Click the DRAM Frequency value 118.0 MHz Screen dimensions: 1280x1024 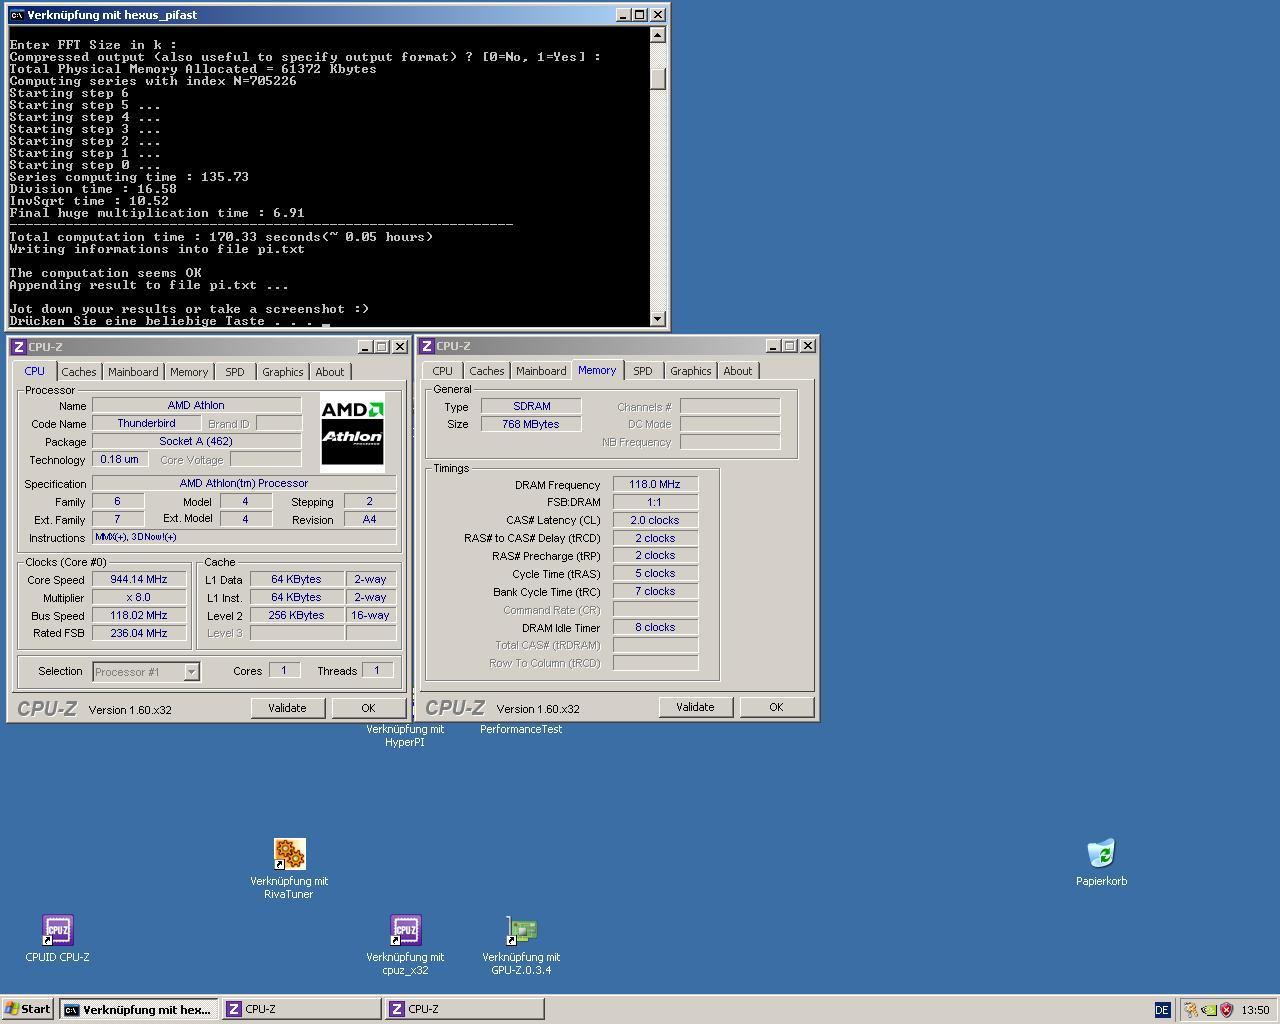tap(655, 485)
